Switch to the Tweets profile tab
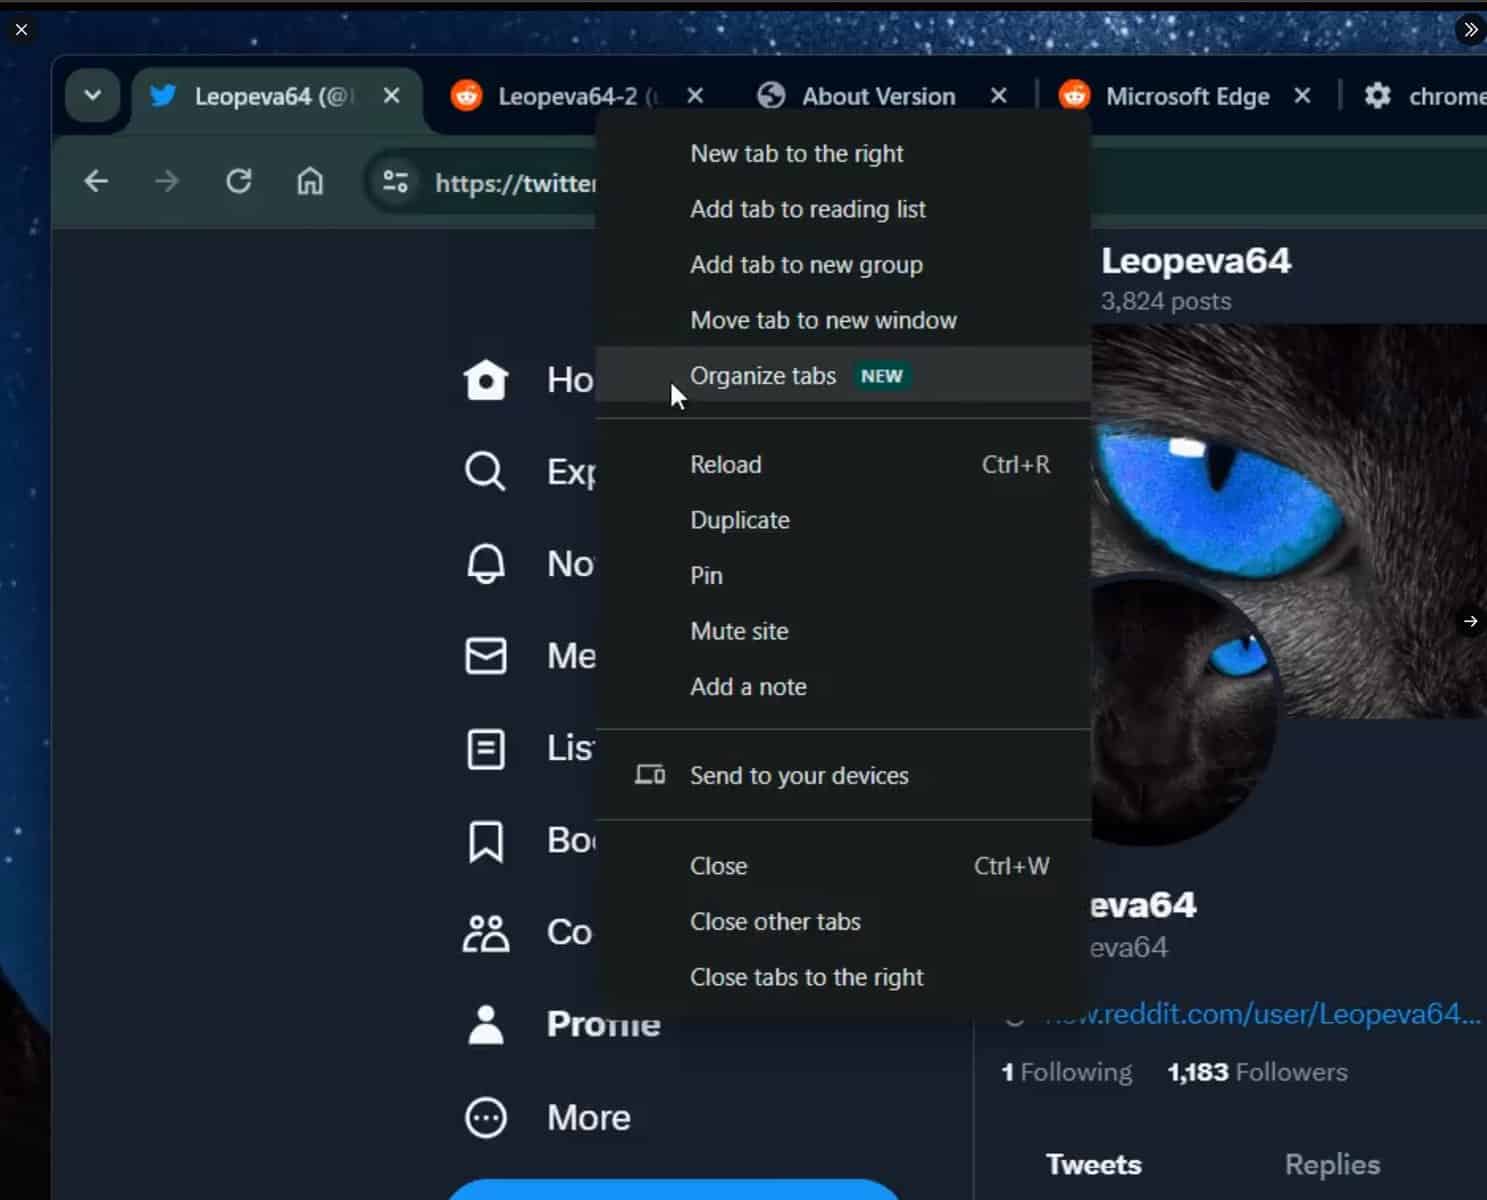This screenshot has width=1487, height=1200. [1093, 1164]
